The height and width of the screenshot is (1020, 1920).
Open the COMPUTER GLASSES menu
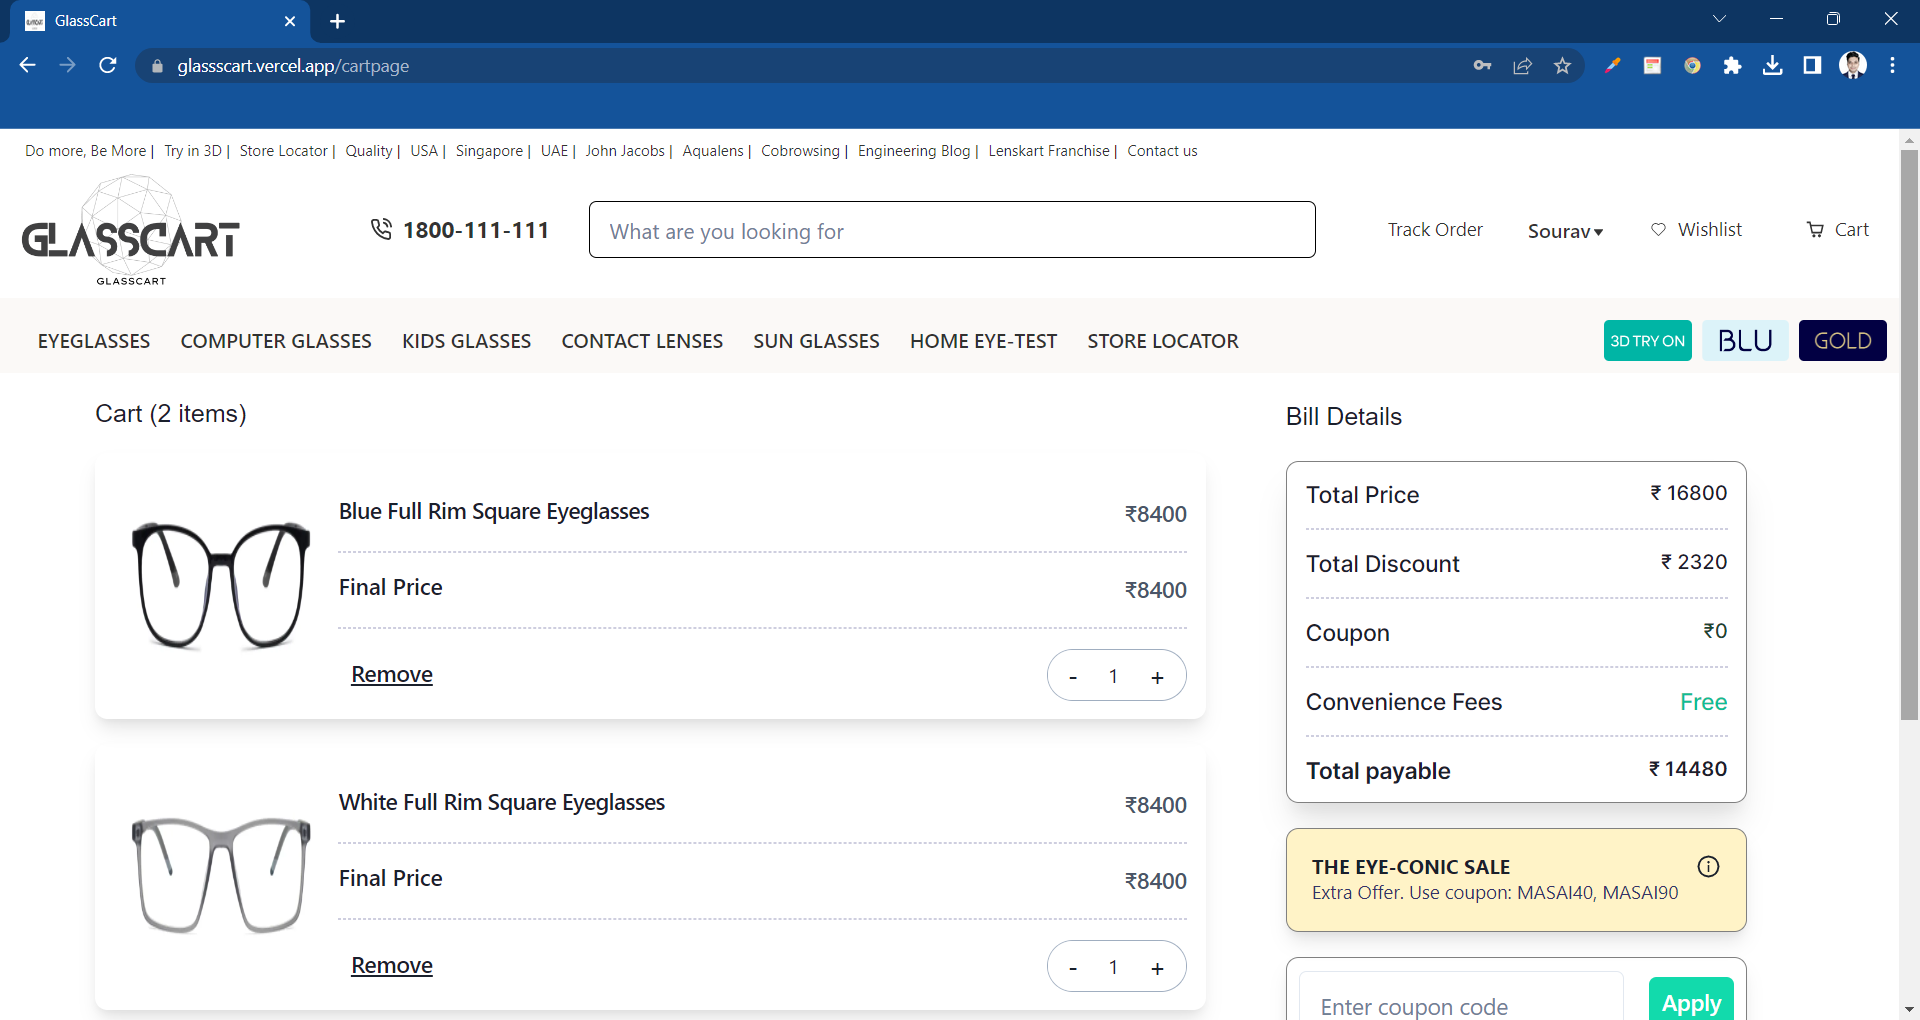click(x=276, y=341)
